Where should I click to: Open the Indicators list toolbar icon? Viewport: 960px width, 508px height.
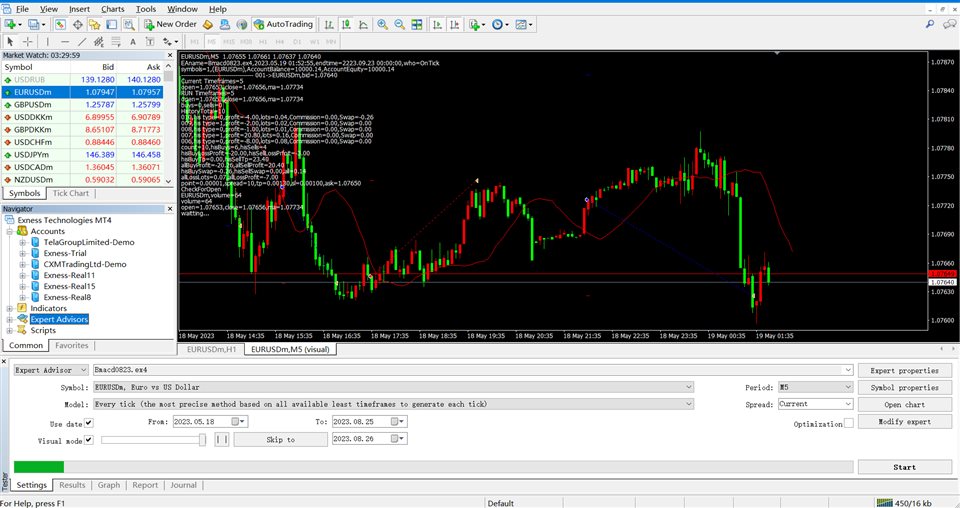tap(476, 24)
